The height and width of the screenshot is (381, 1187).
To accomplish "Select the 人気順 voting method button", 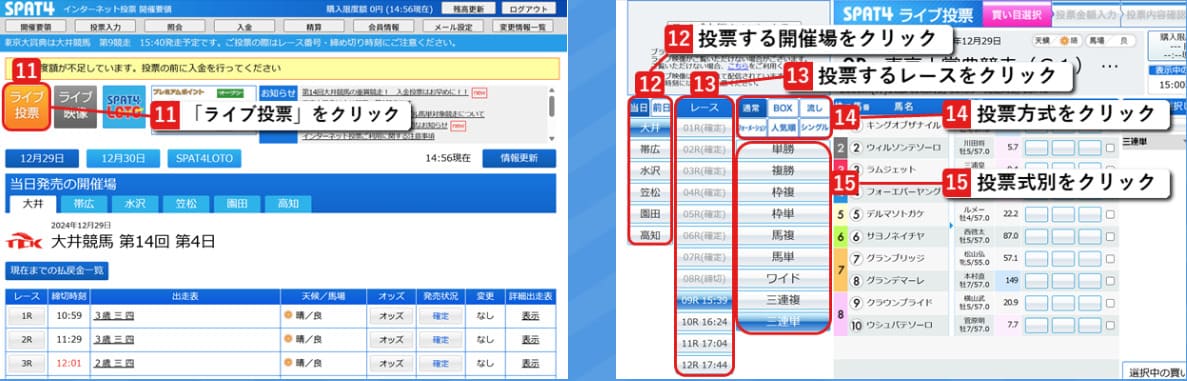I will tap(783, 127).
